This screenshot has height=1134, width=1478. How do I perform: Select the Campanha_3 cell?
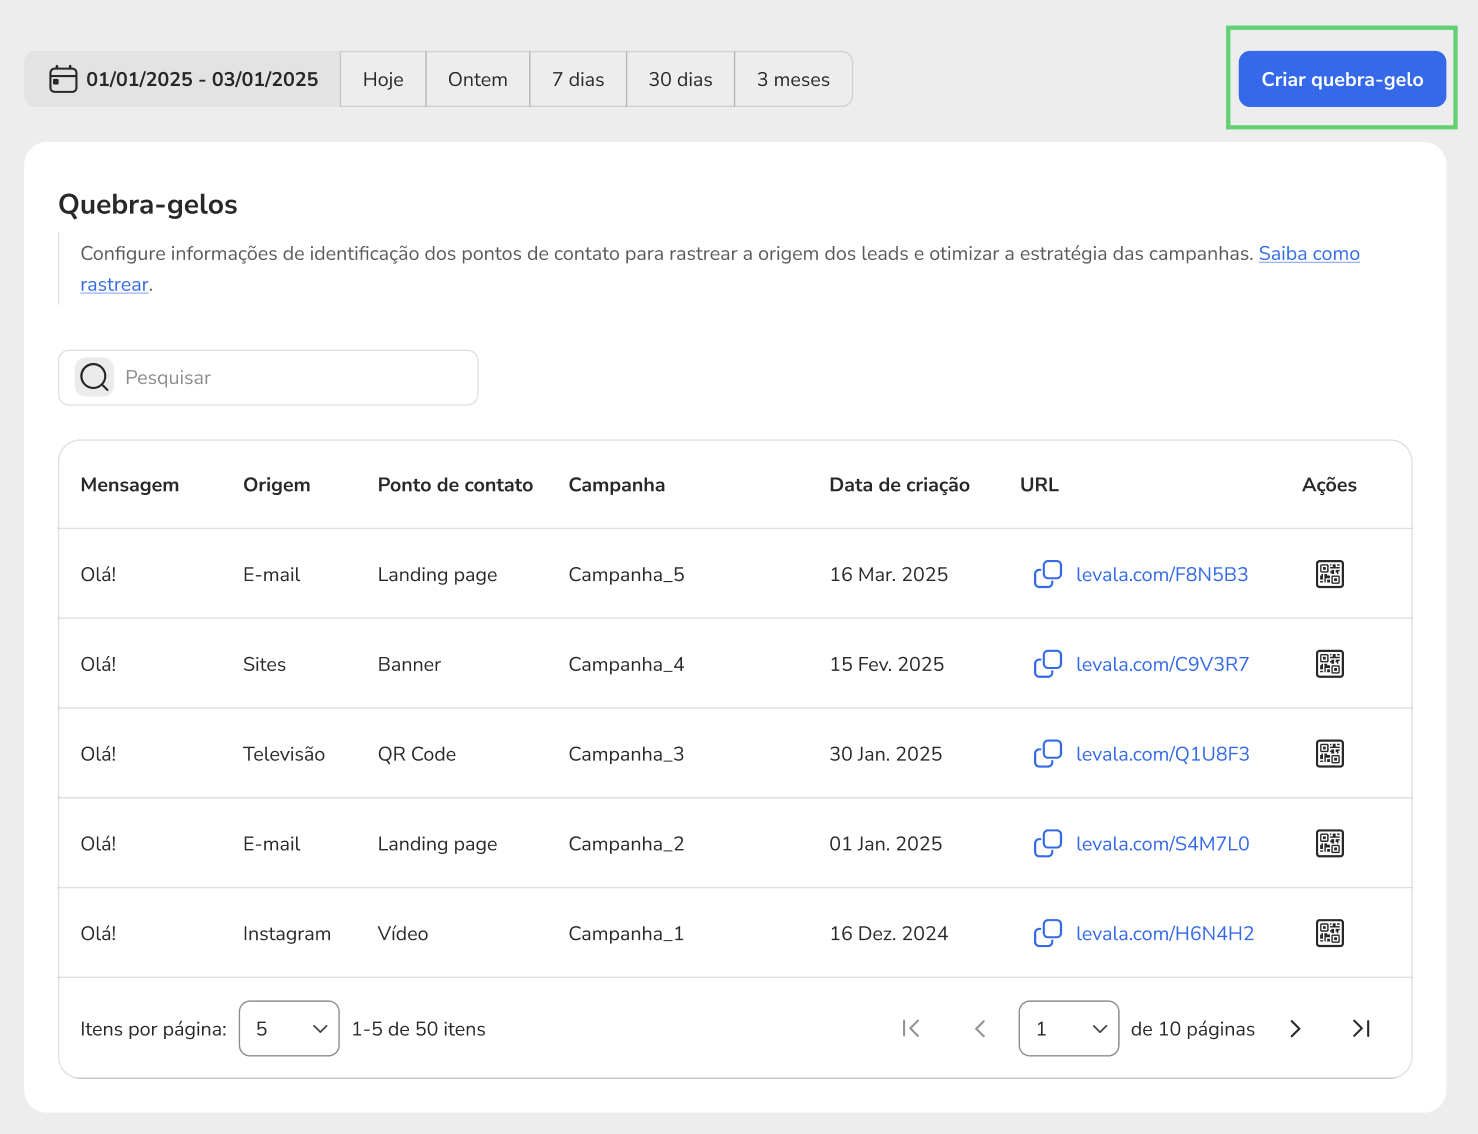click(627, 754)
